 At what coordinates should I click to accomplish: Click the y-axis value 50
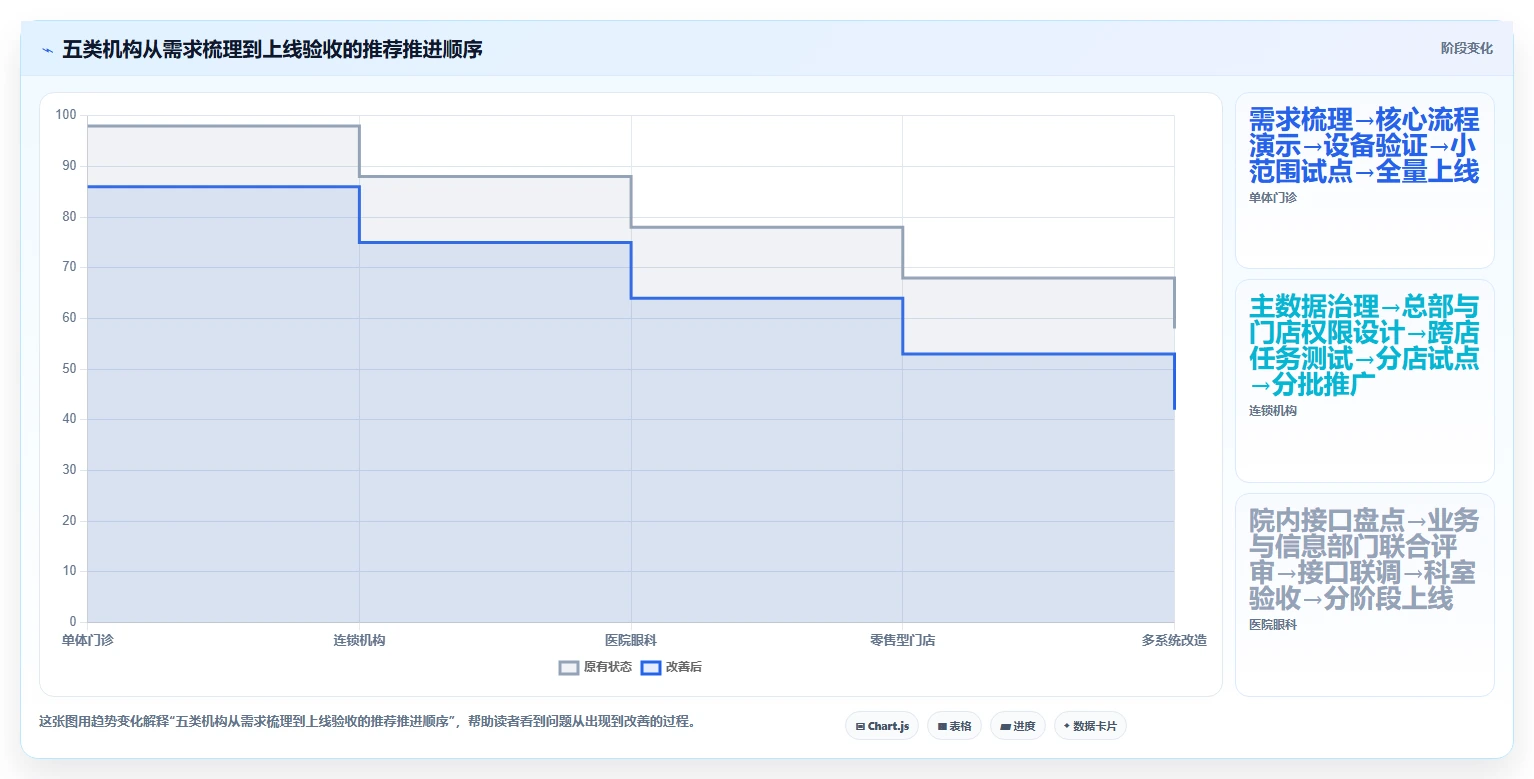pos(69,369)
